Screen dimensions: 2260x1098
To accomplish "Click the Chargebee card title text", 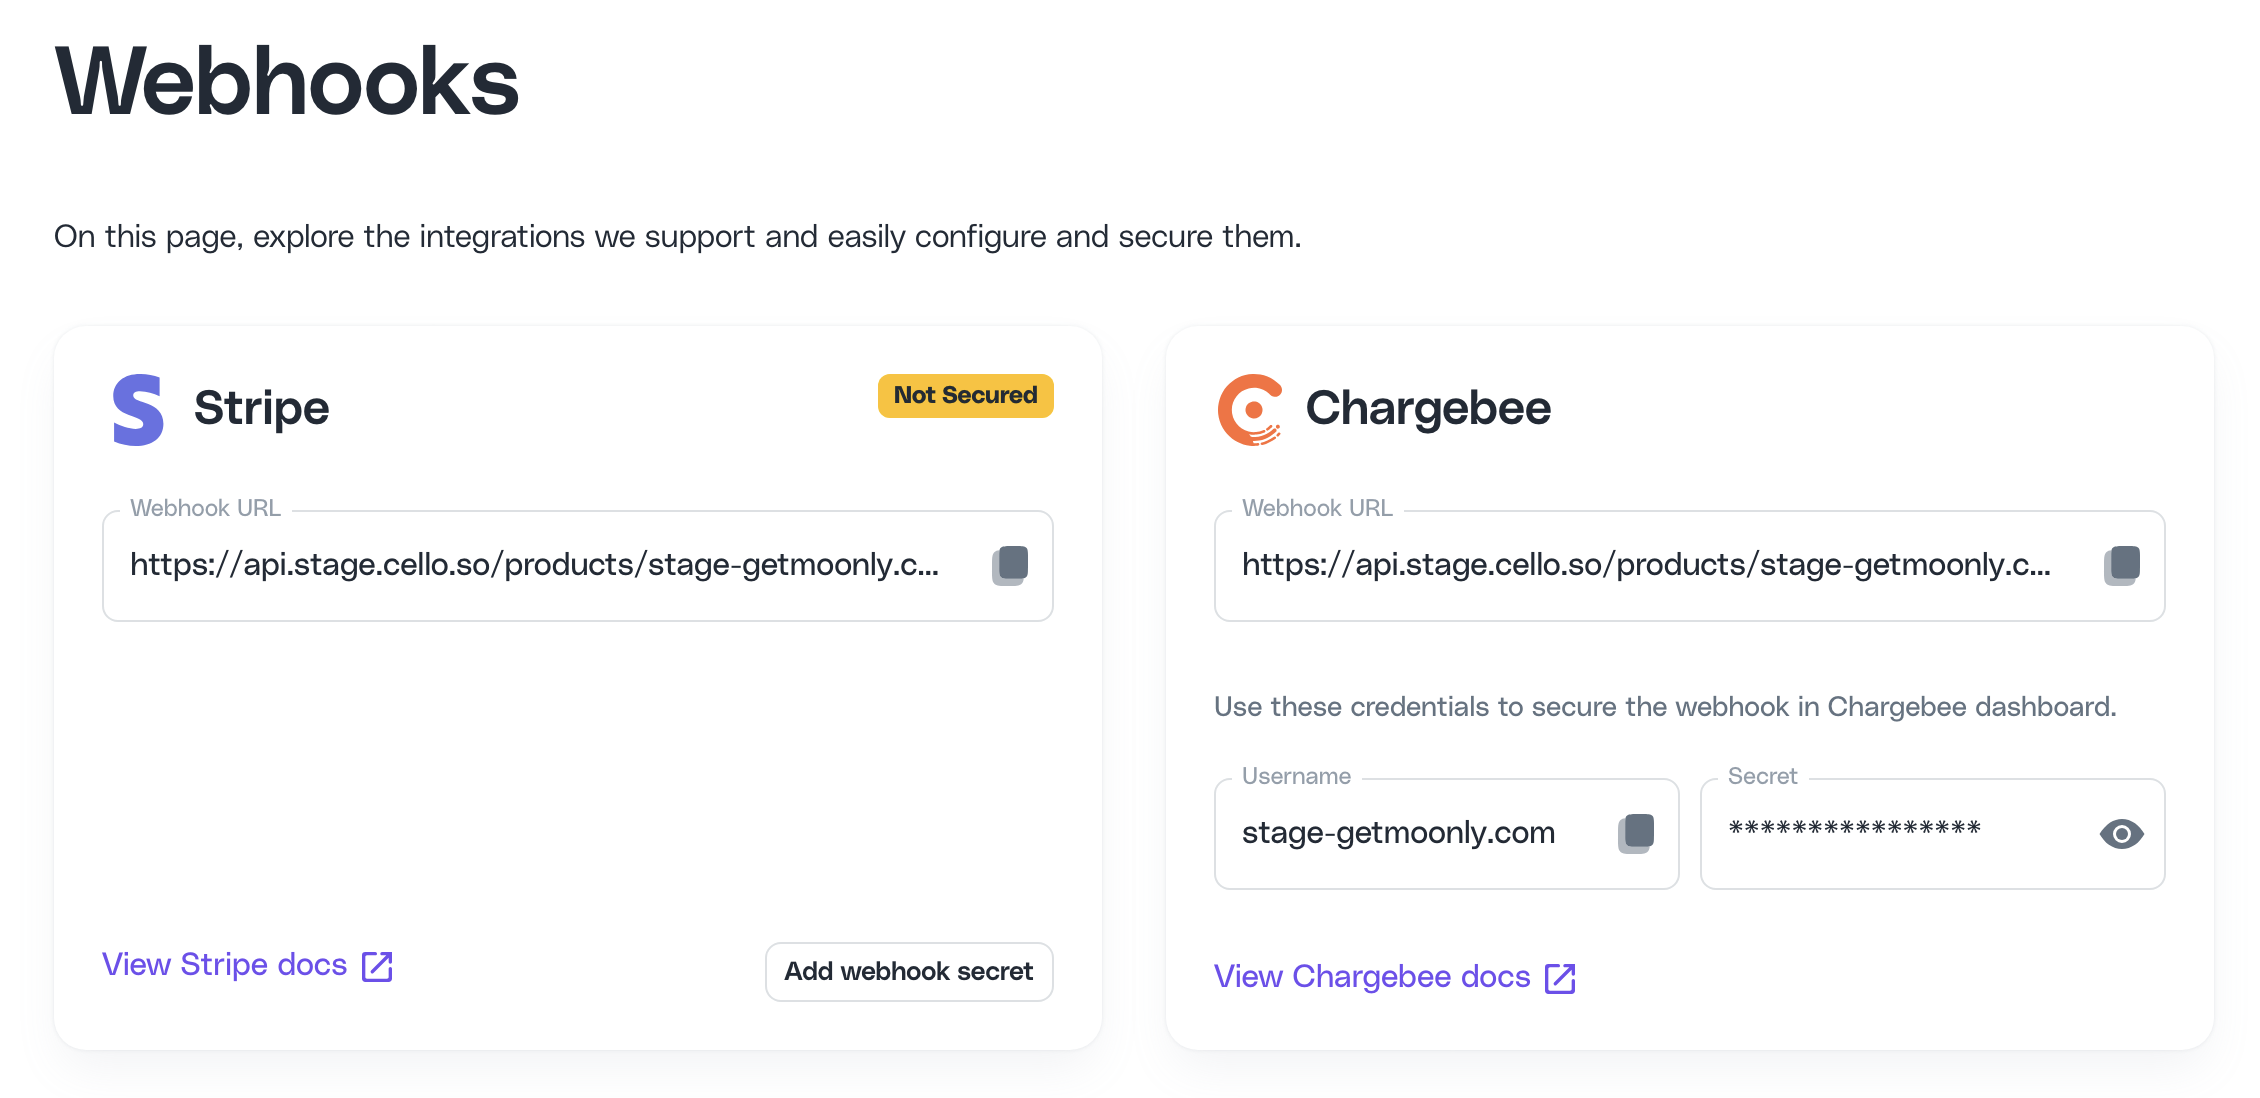I will point(1428,408).
